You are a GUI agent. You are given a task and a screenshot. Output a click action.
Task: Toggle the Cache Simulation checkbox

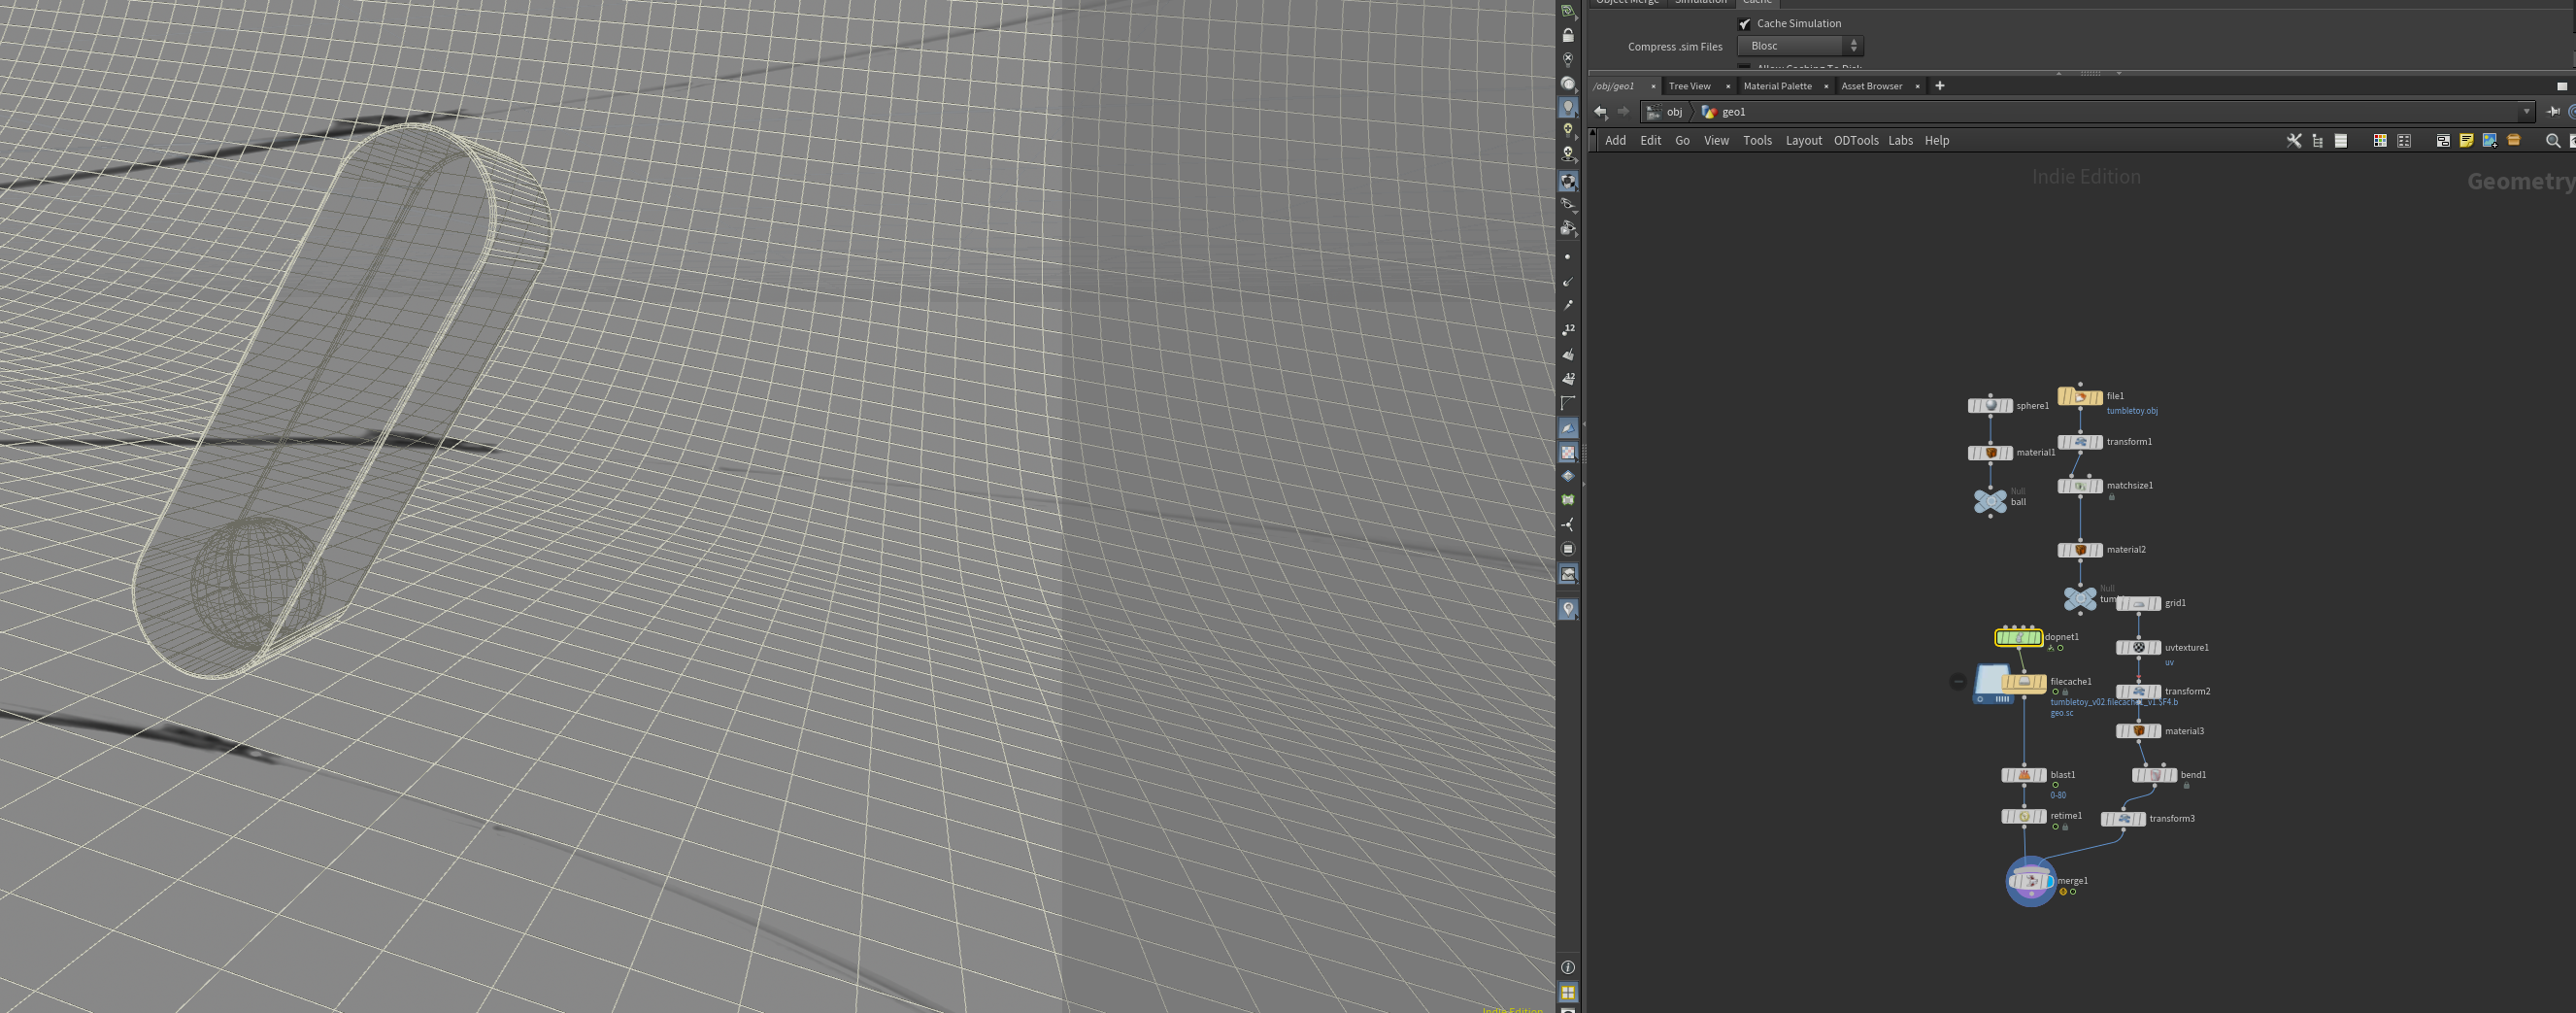point(1745,24)
